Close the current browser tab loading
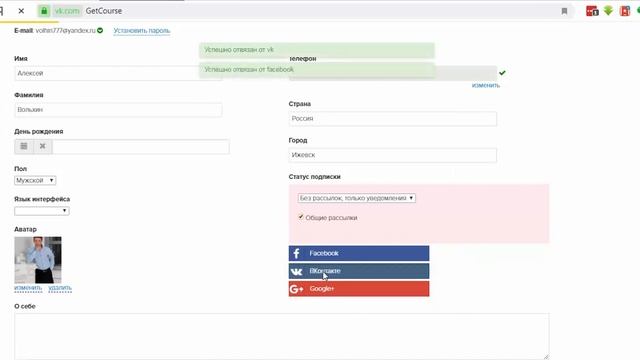The height and width of the screenshot is (360, 640). pos(21,11)
